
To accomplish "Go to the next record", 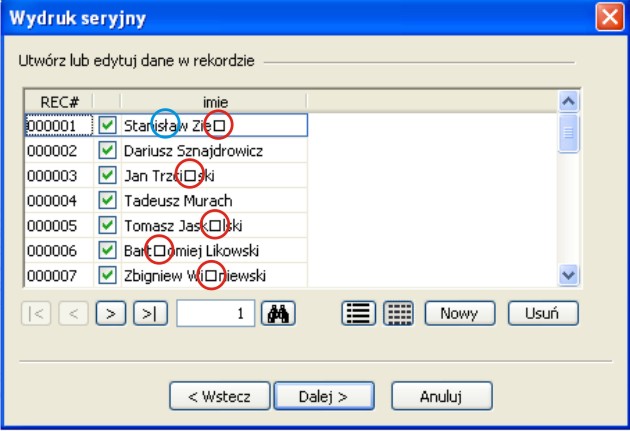I will coord(110,313).
